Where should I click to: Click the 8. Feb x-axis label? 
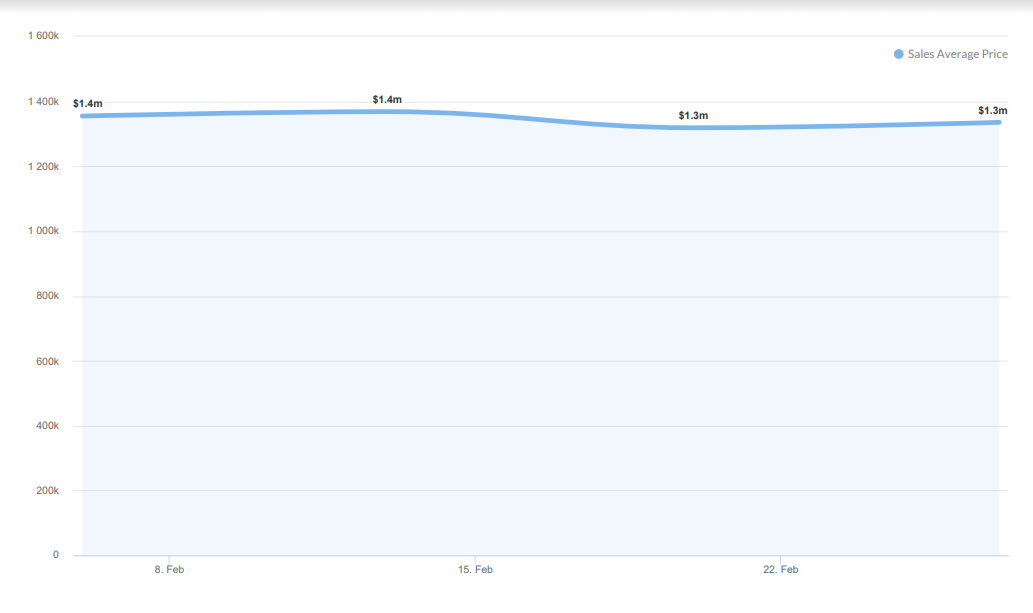(x=169, y=570)
